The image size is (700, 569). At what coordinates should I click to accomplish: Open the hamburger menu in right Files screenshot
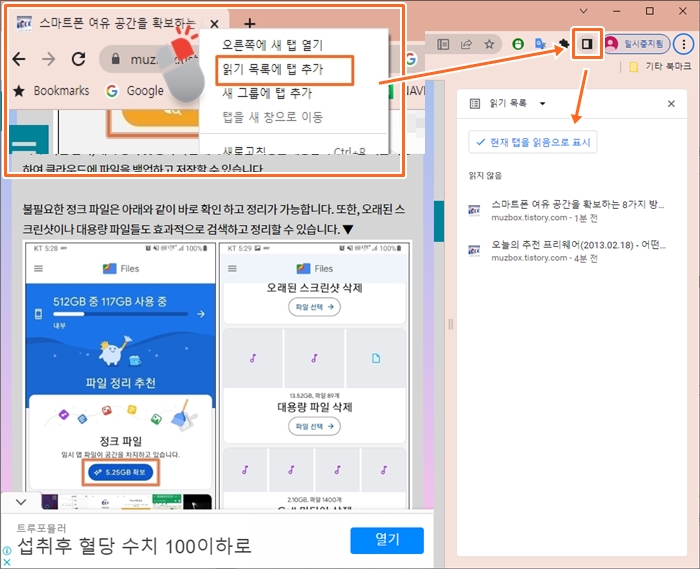[x=232, y=269]
